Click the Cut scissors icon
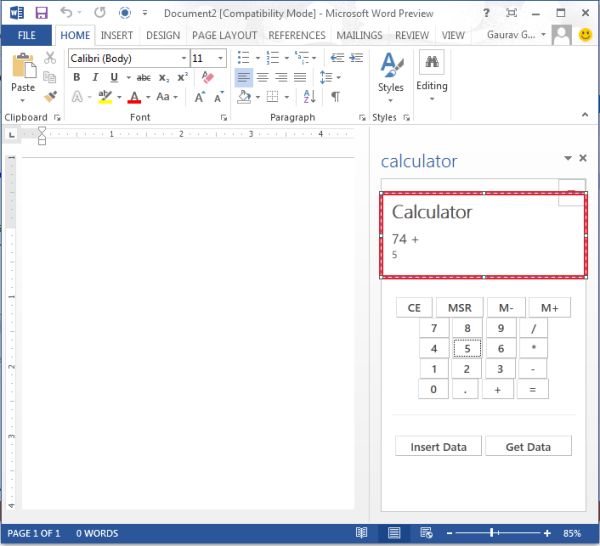 coord(50,58)
